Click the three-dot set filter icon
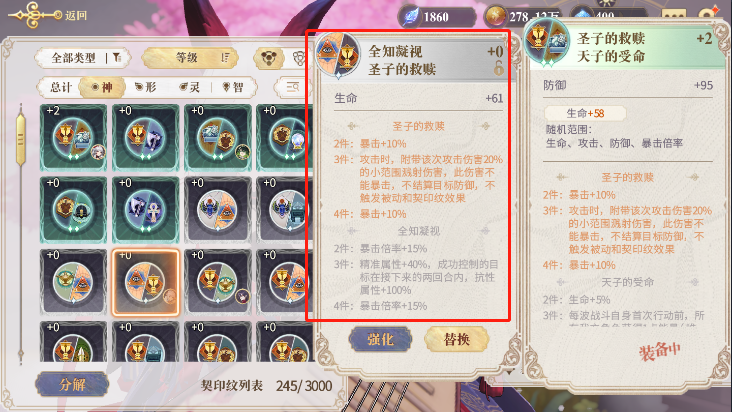Image resolution: width=732 pixels, height=412 pixels. [x=269, y=58]
